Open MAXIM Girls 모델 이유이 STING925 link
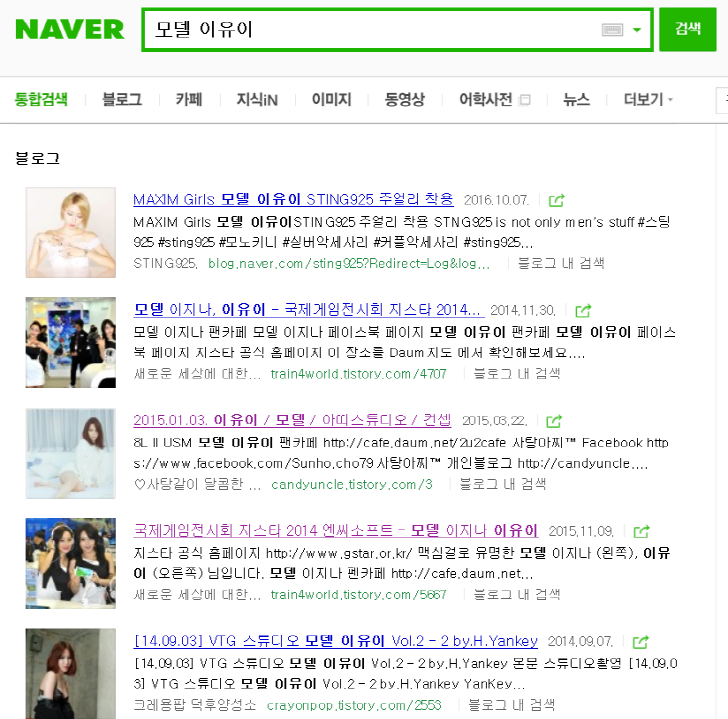Image resolution: width=728 pixels, height=719 pixels. (x=293, y=200)
